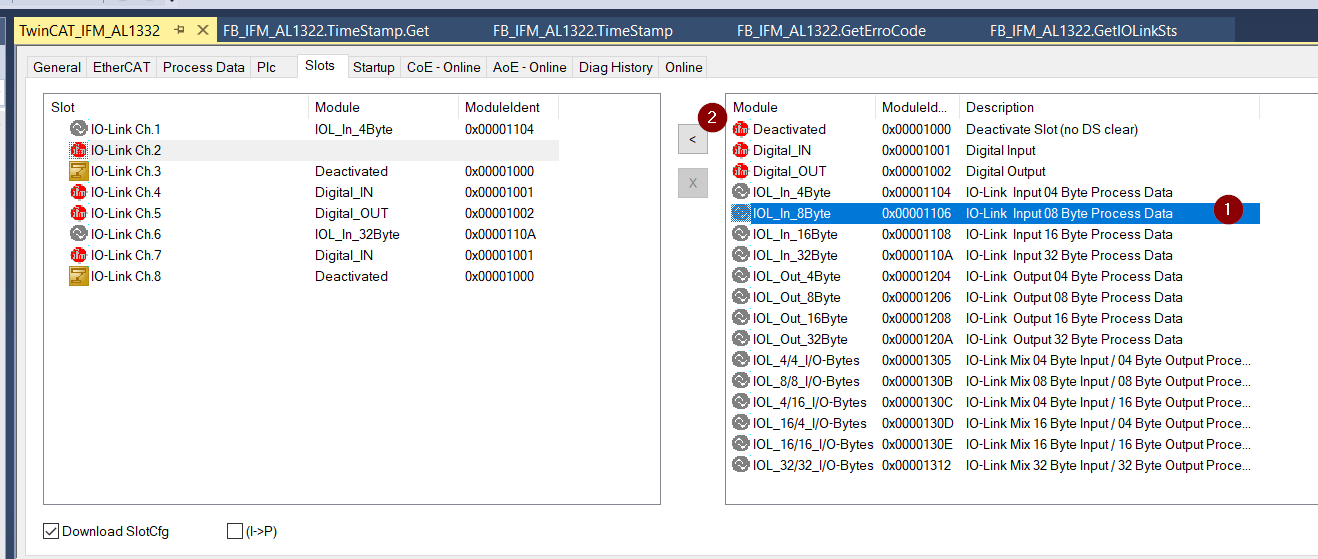The image size is (1318, 559).
Task: Click the IOL_4/16_I/O-Bytes module icon
Action: 741,402
